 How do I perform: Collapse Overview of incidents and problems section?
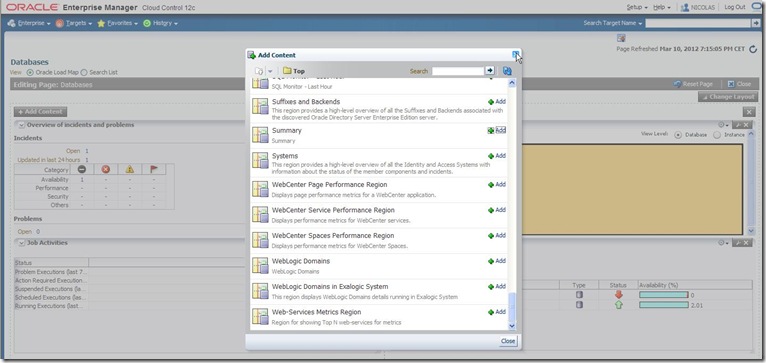pos(21,125)
